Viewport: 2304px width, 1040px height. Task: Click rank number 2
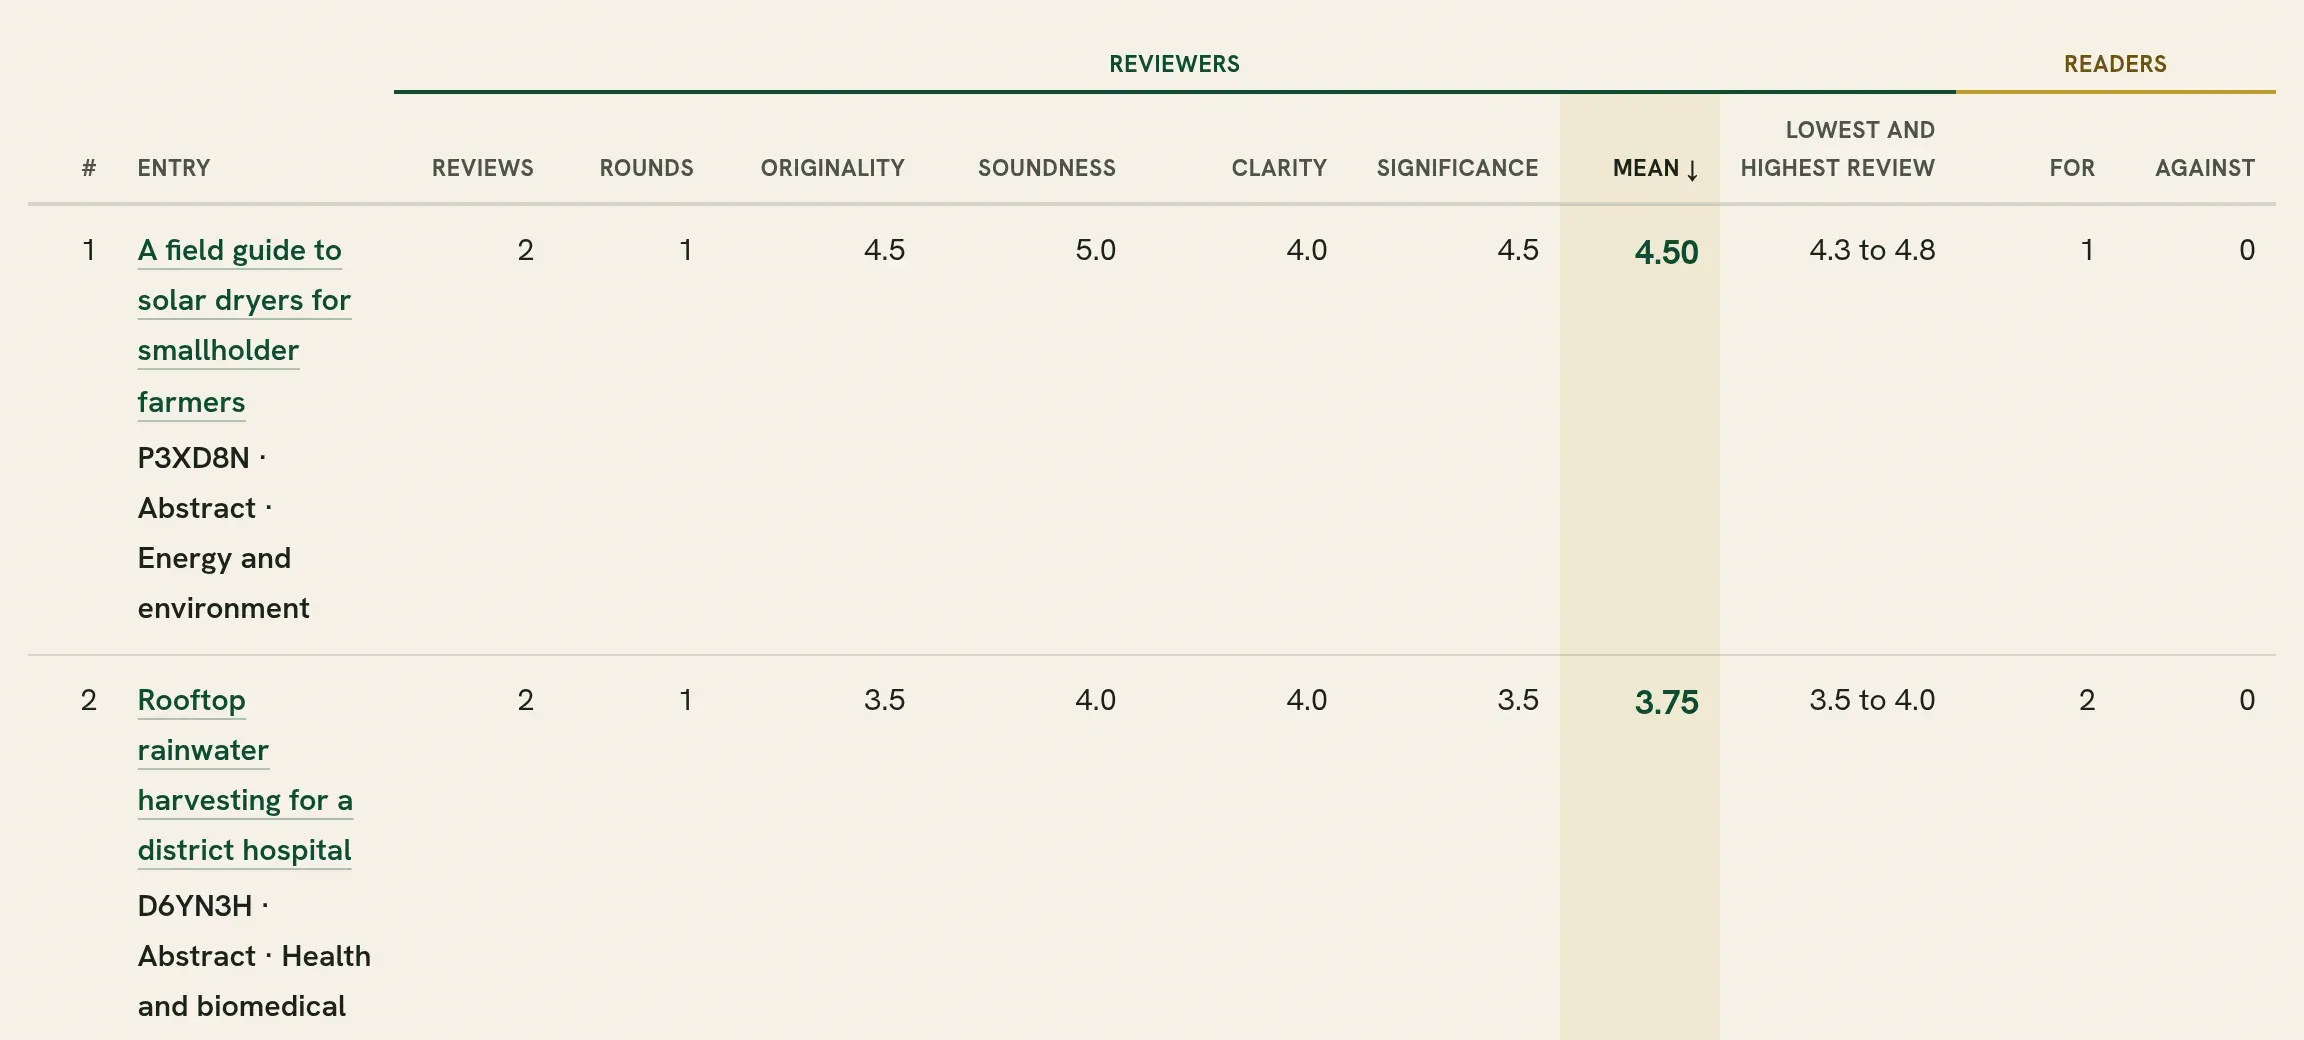(89, 700)
